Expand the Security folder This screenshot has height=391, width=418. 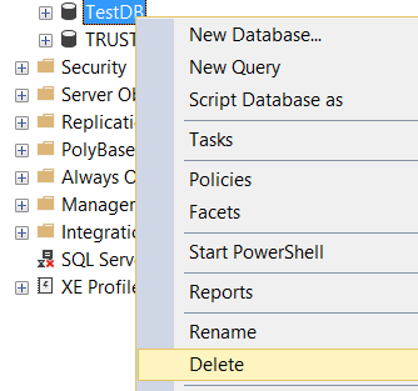point(22,68)
